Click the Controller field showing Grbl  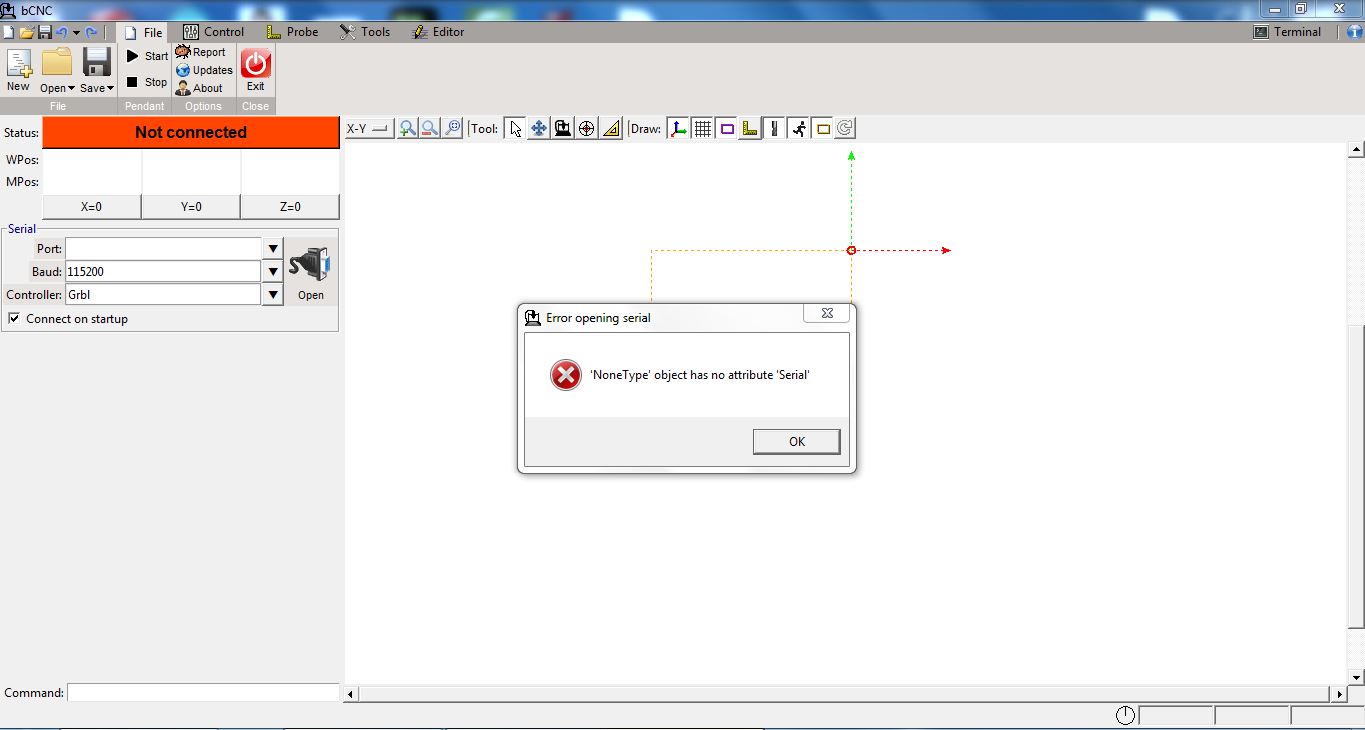[163, 294]
